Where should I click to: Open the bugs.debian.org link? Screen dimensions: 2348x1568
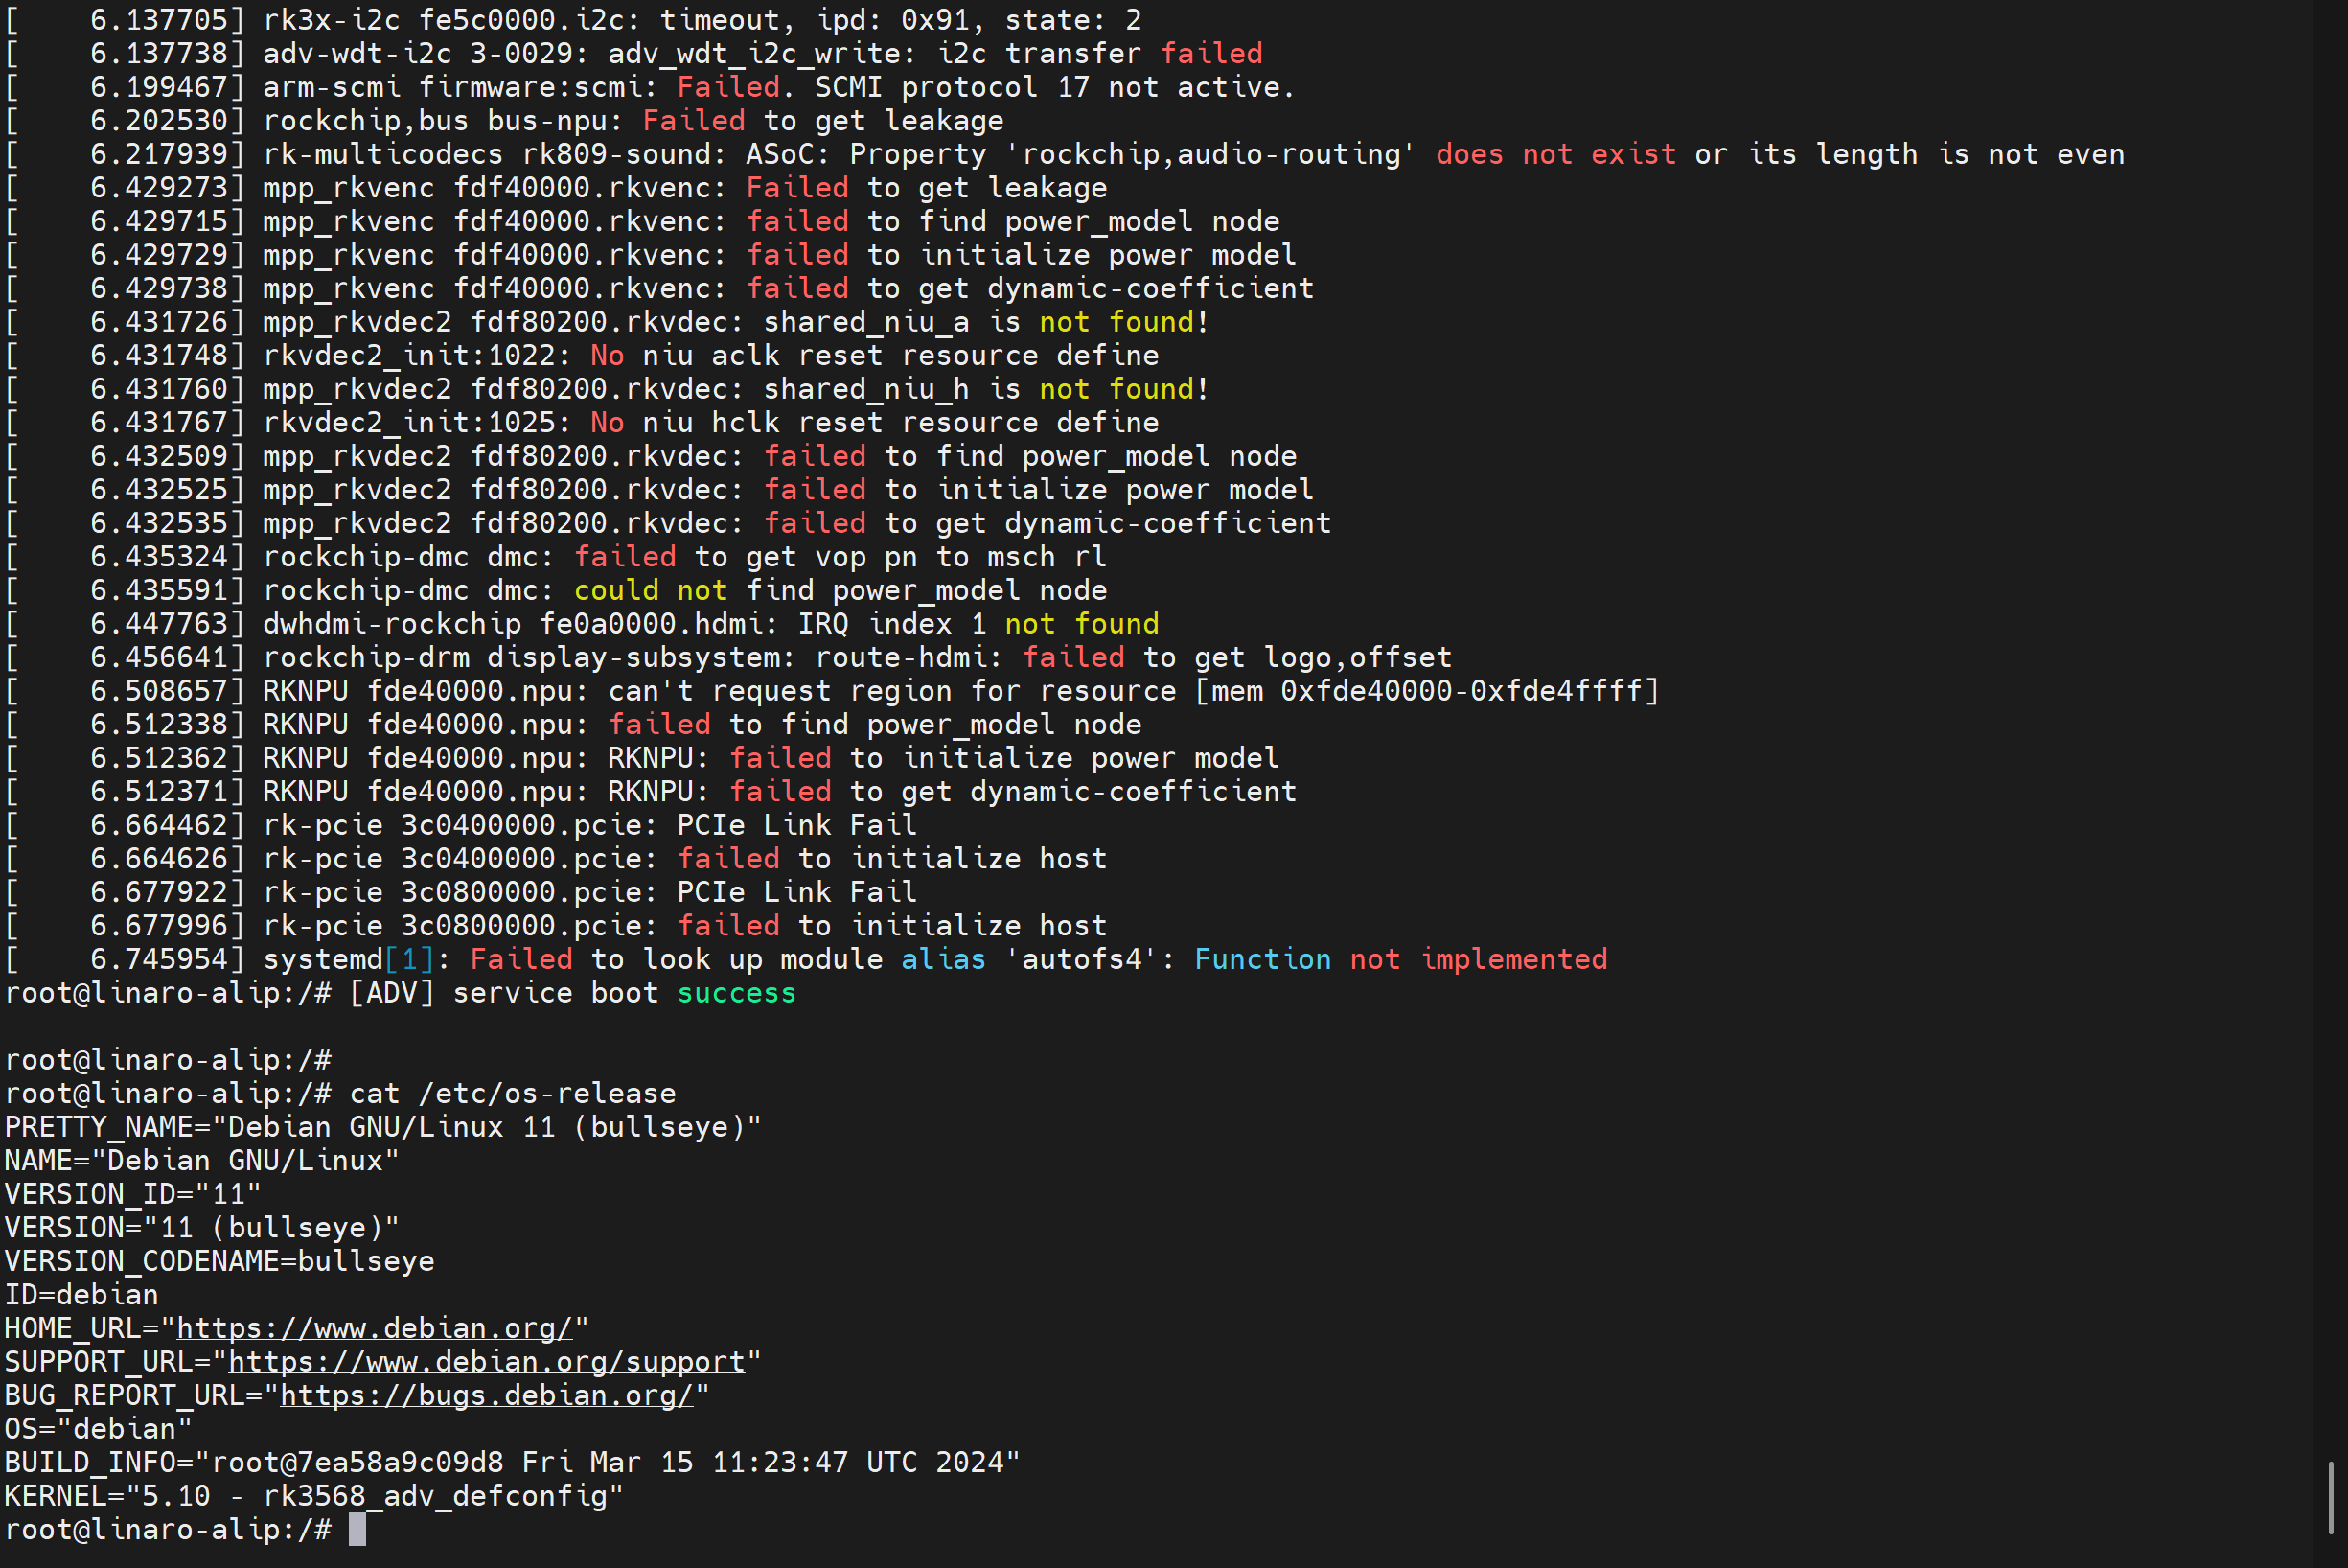487,1395
